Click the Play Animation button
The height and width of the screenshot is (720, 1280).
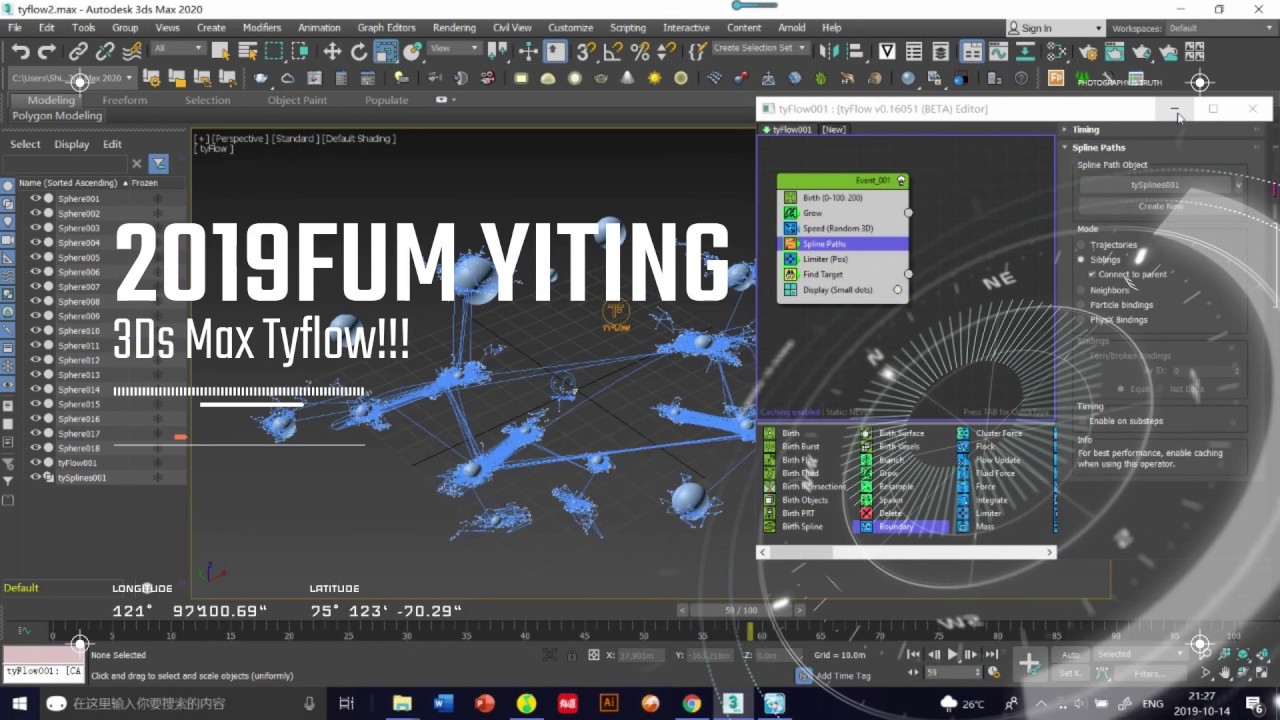click(x=952, y=654)
